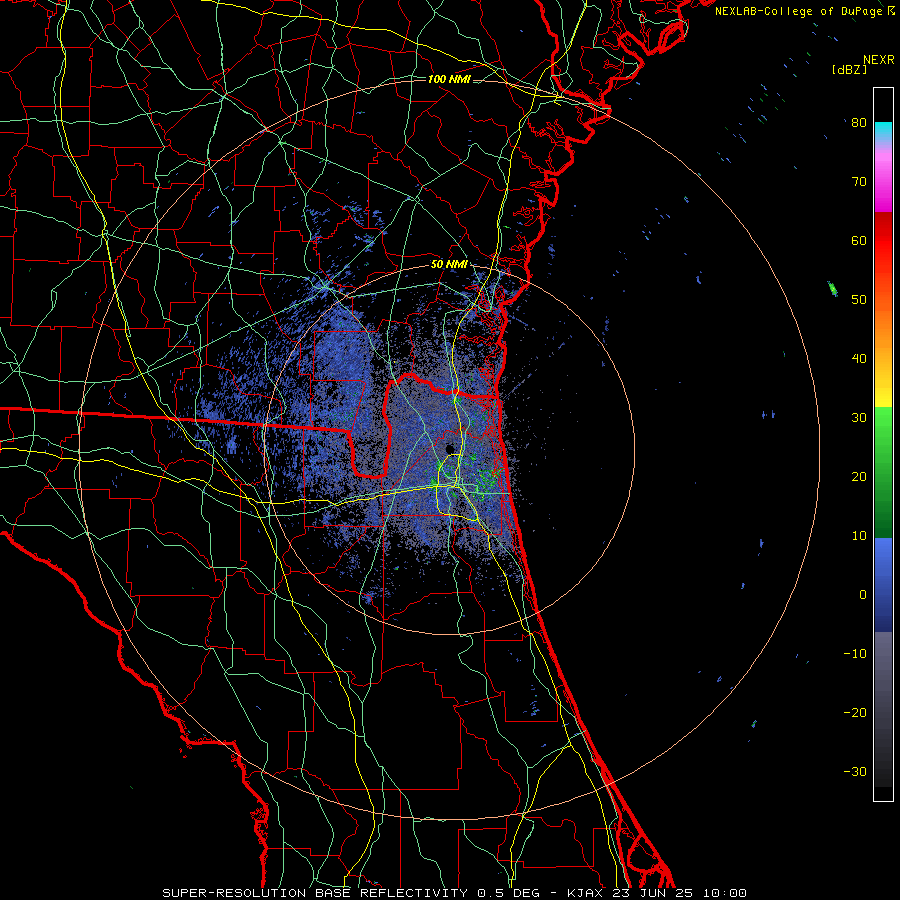Image resolution: width=900 pixels, height=900 pixels.
Task: Click the 40 value on dBZ scale
Action: [x=859, y=359]
